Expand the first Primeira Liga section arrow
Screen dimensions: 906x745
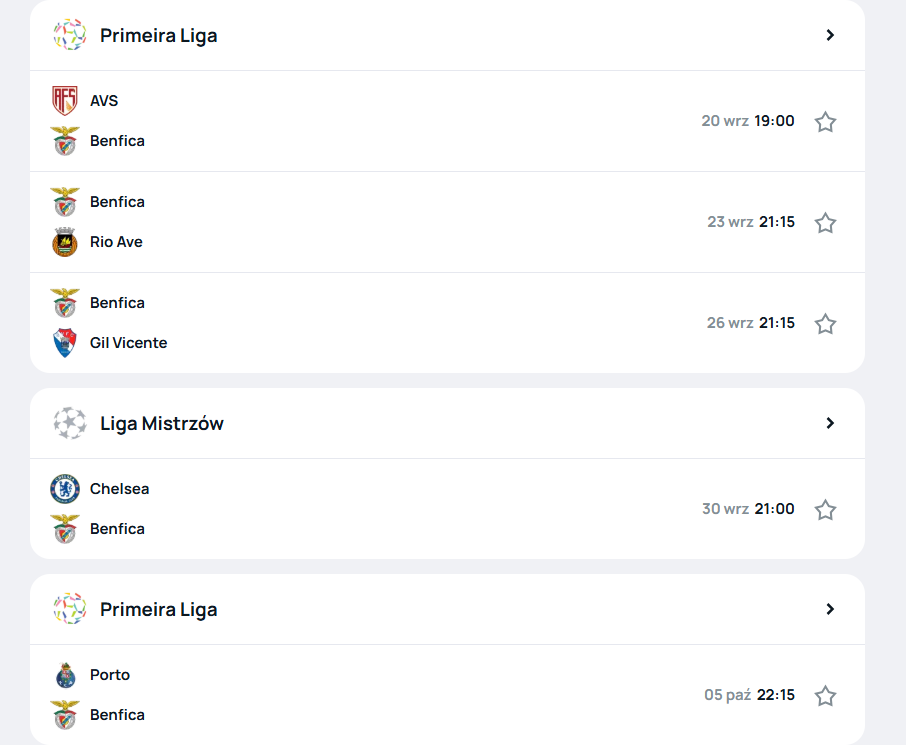pos(830,35)
